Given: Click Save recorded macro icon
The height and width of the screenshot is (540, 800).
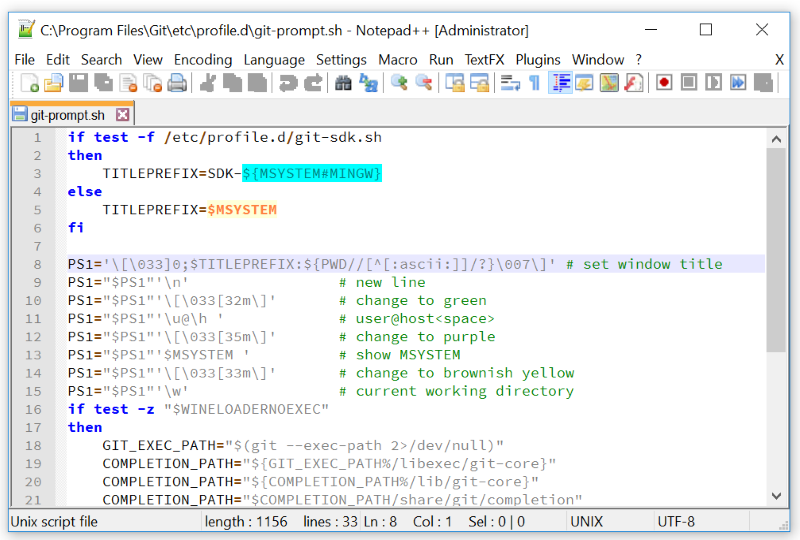Looking at the screenshot, I should tap(763, 83).
